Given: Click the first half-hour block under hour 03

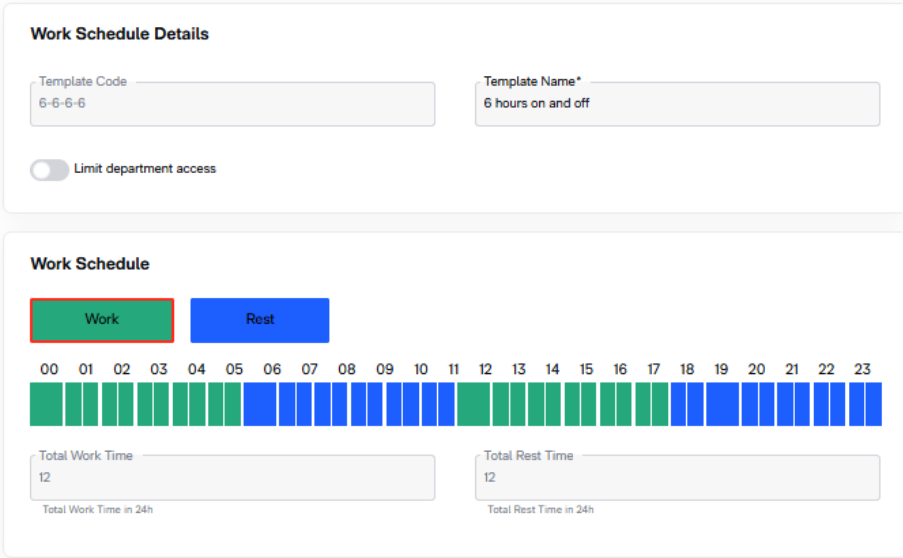Looking at the screenshot, I should pos(145,404).
